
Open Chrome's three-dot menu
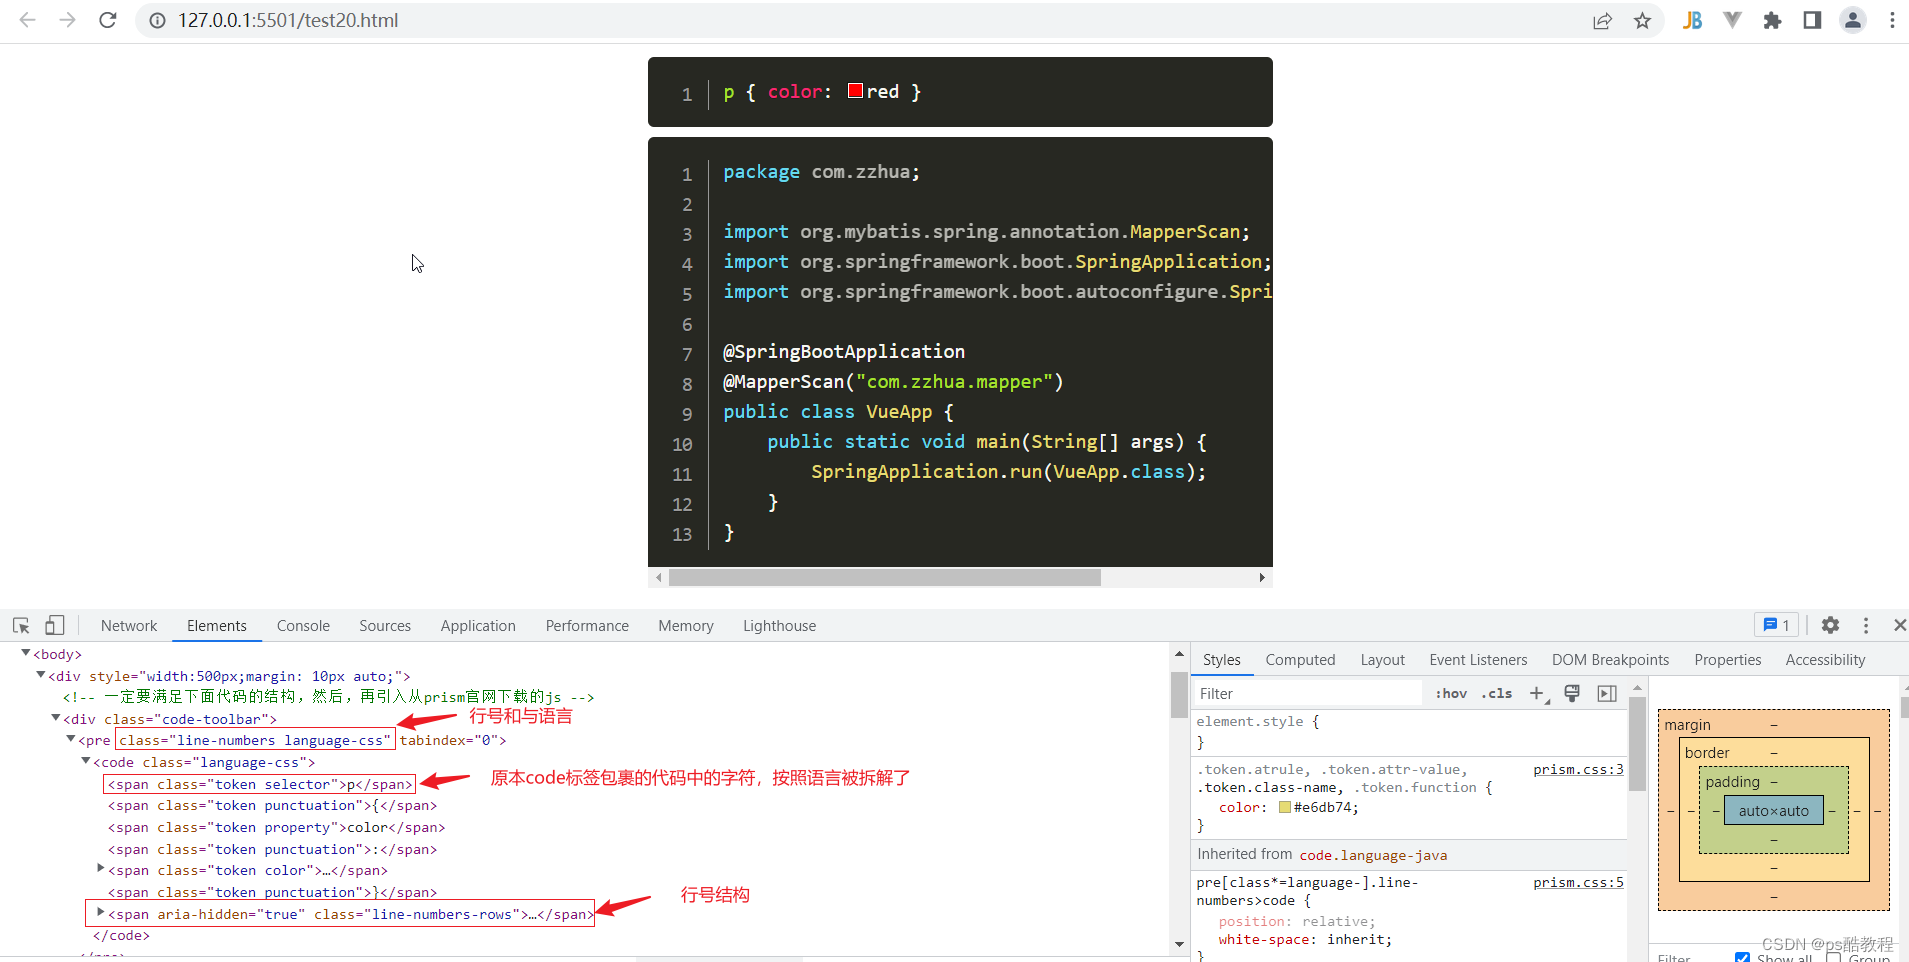coord(1892,20)
